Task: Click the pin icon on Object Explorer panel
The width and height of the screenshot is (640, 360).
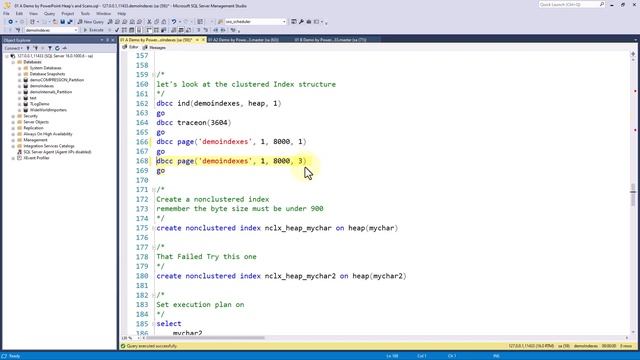Action: pyautogui.click(x=107, y=40)
